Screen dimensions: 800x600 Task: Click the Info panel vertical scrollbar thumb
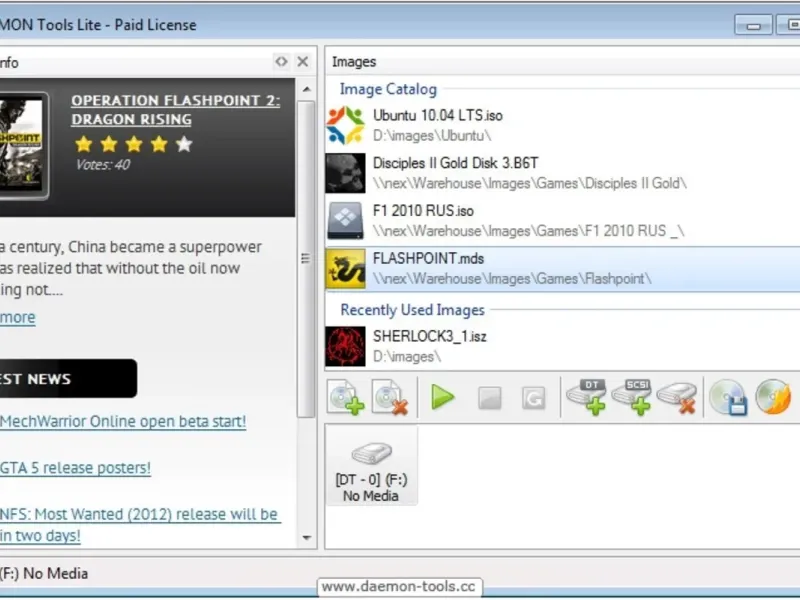point(306,259)
